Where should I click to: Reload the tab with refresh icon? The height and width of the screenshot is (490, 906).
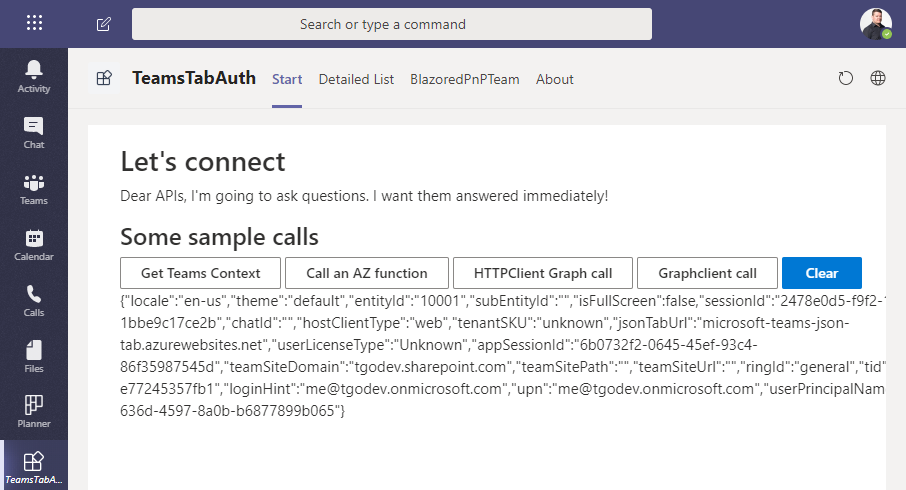pos(845,78)
